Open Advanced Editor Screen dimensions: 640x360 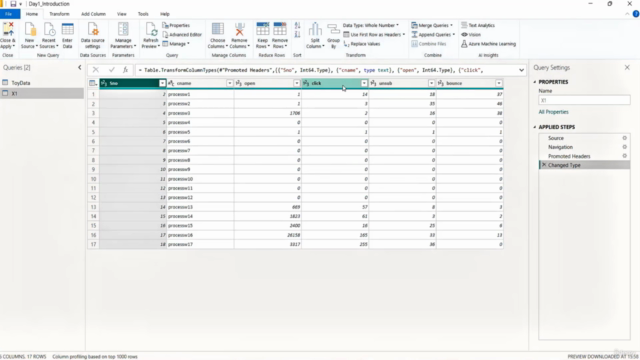click(182, 35)
